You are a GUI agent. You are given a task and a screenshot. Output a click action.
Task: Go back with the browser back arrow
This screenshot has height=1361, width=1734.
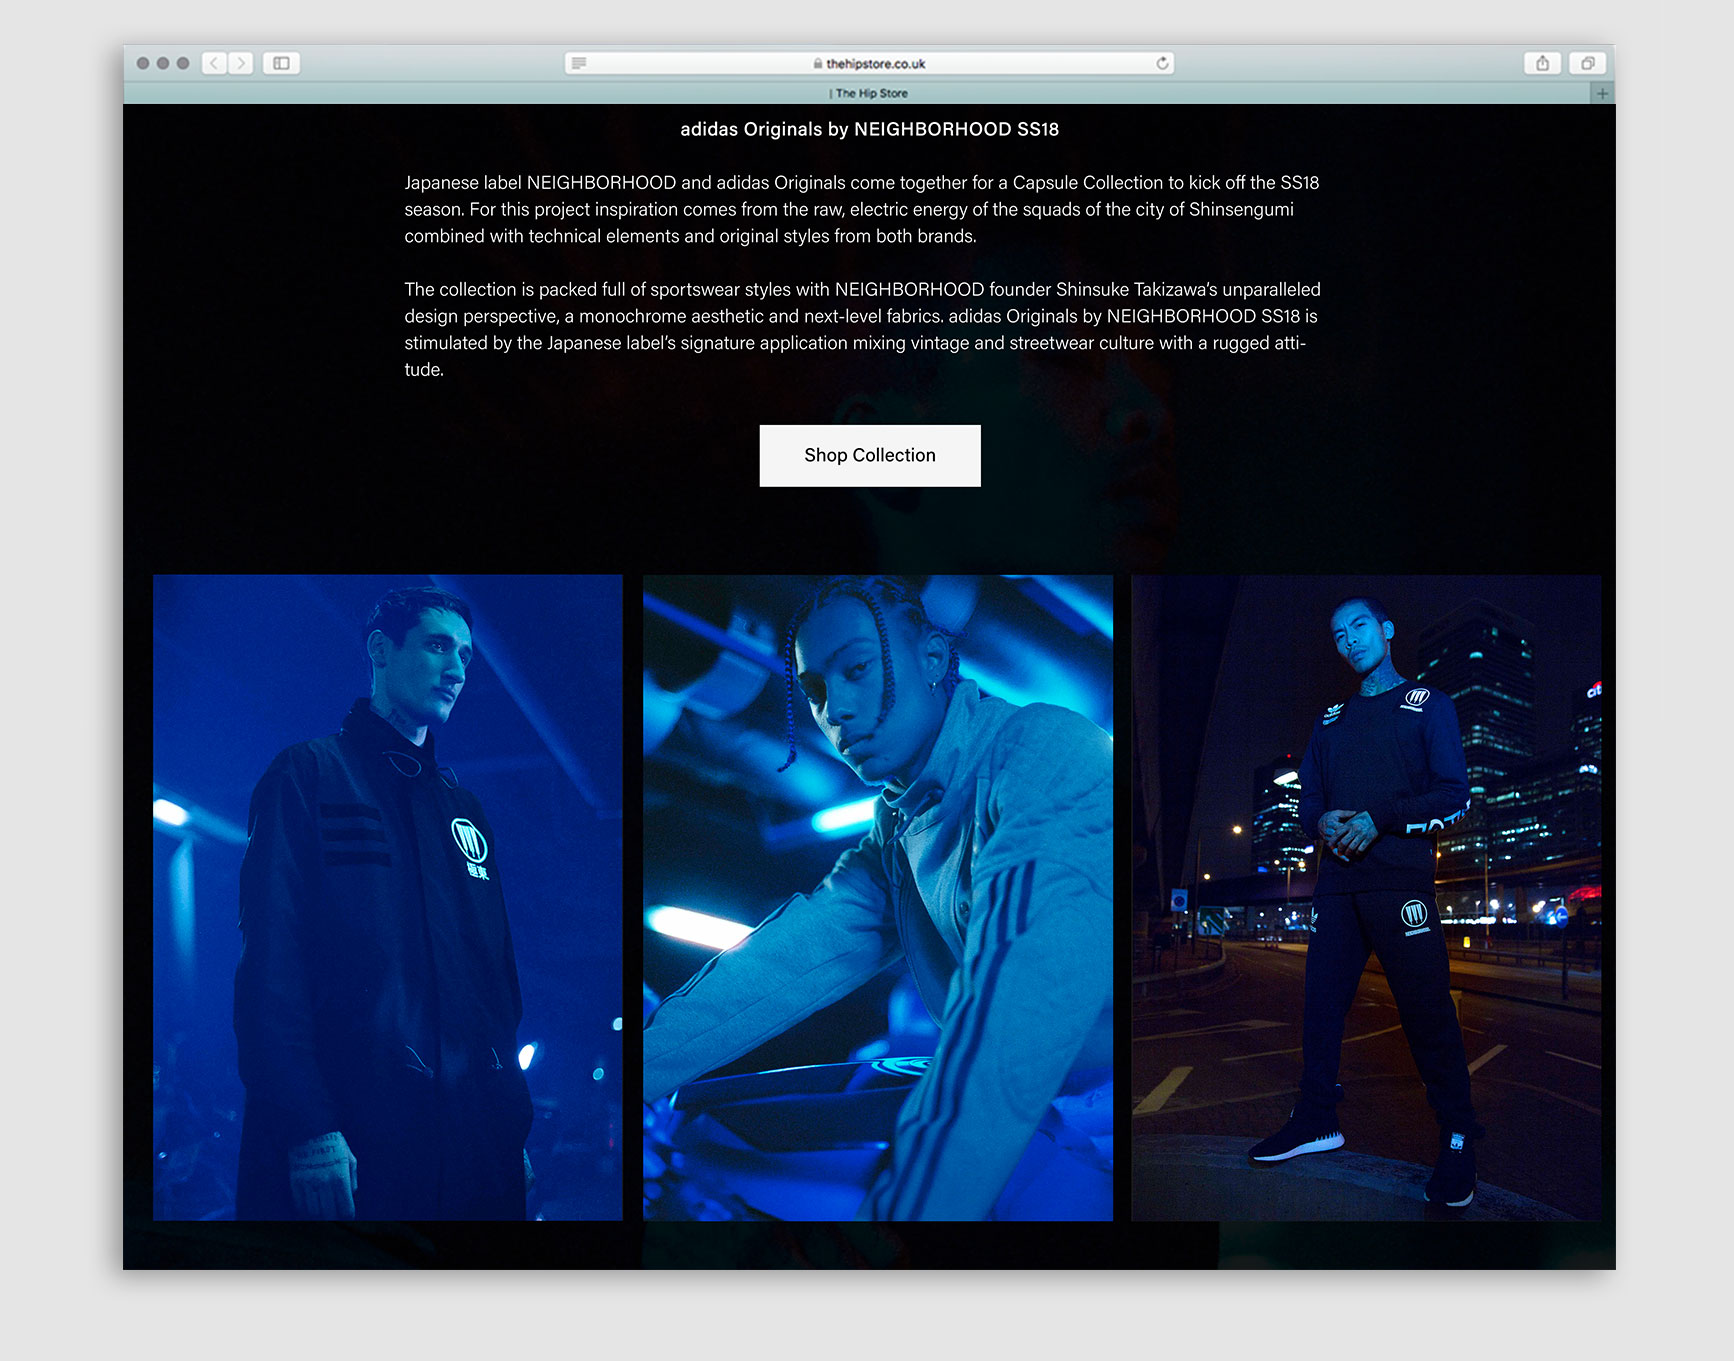(214, 63)
